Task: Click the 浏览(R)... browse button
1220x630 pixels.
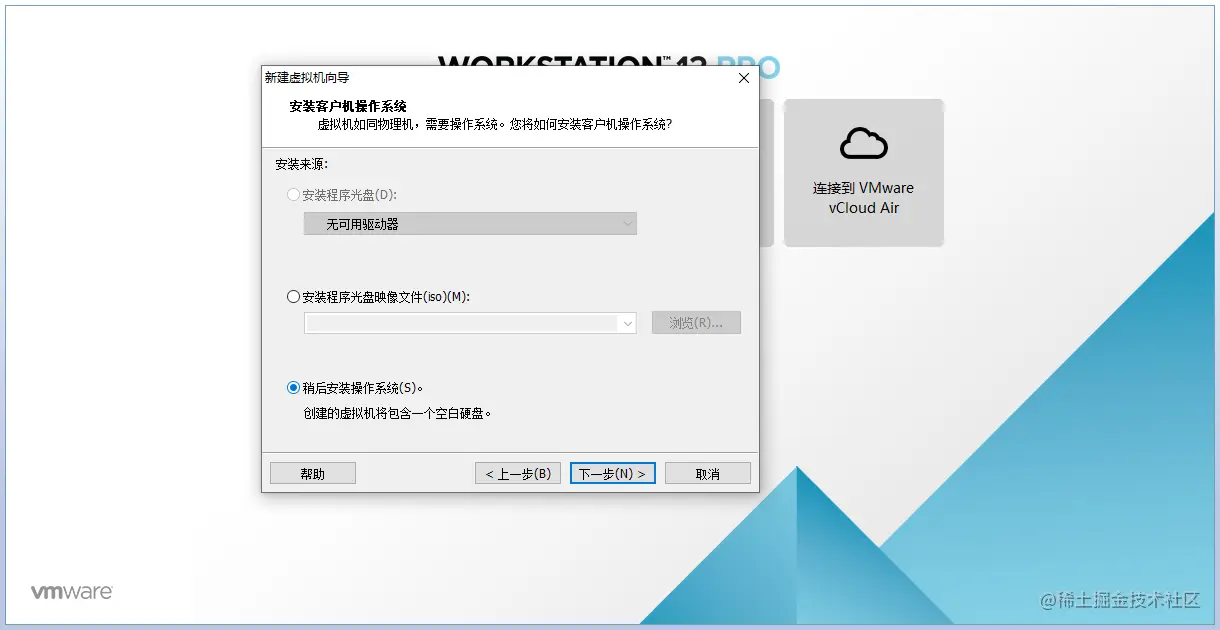Action: [x=696, y=323]
